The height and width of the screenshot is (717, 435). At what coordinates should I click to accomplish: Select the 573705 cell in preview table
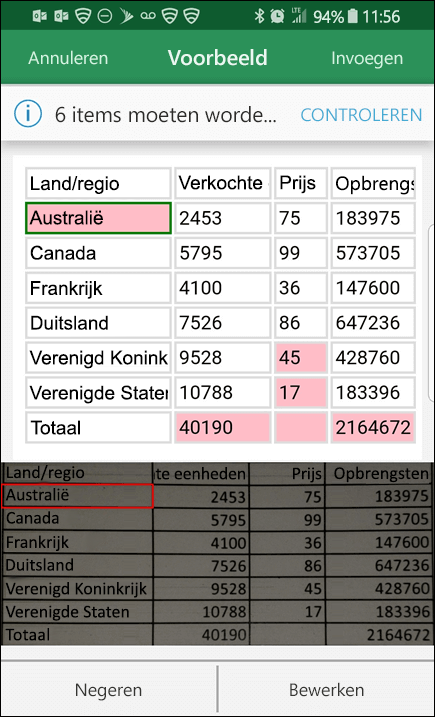373,253
